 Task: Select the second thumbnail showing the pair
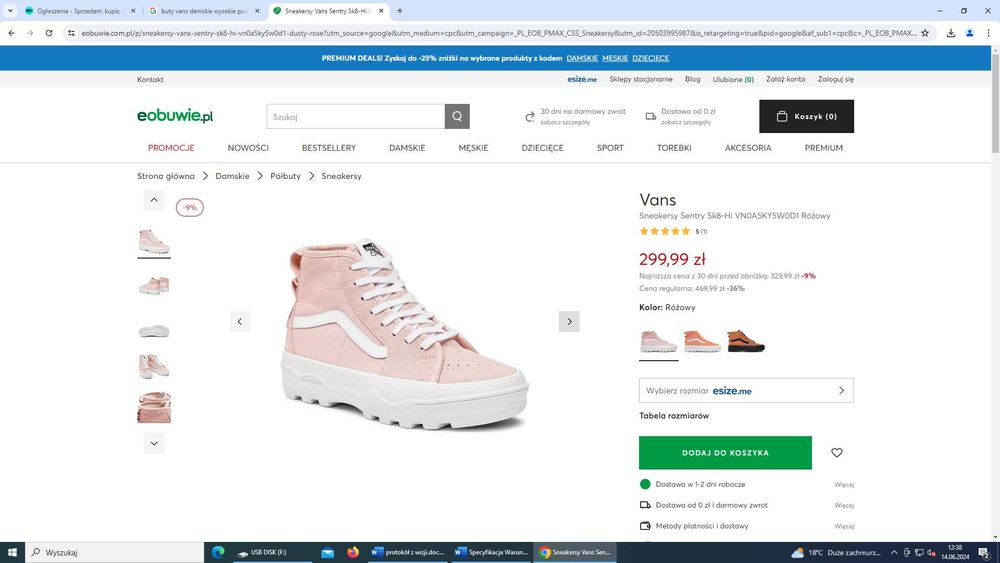click(154, 284)
